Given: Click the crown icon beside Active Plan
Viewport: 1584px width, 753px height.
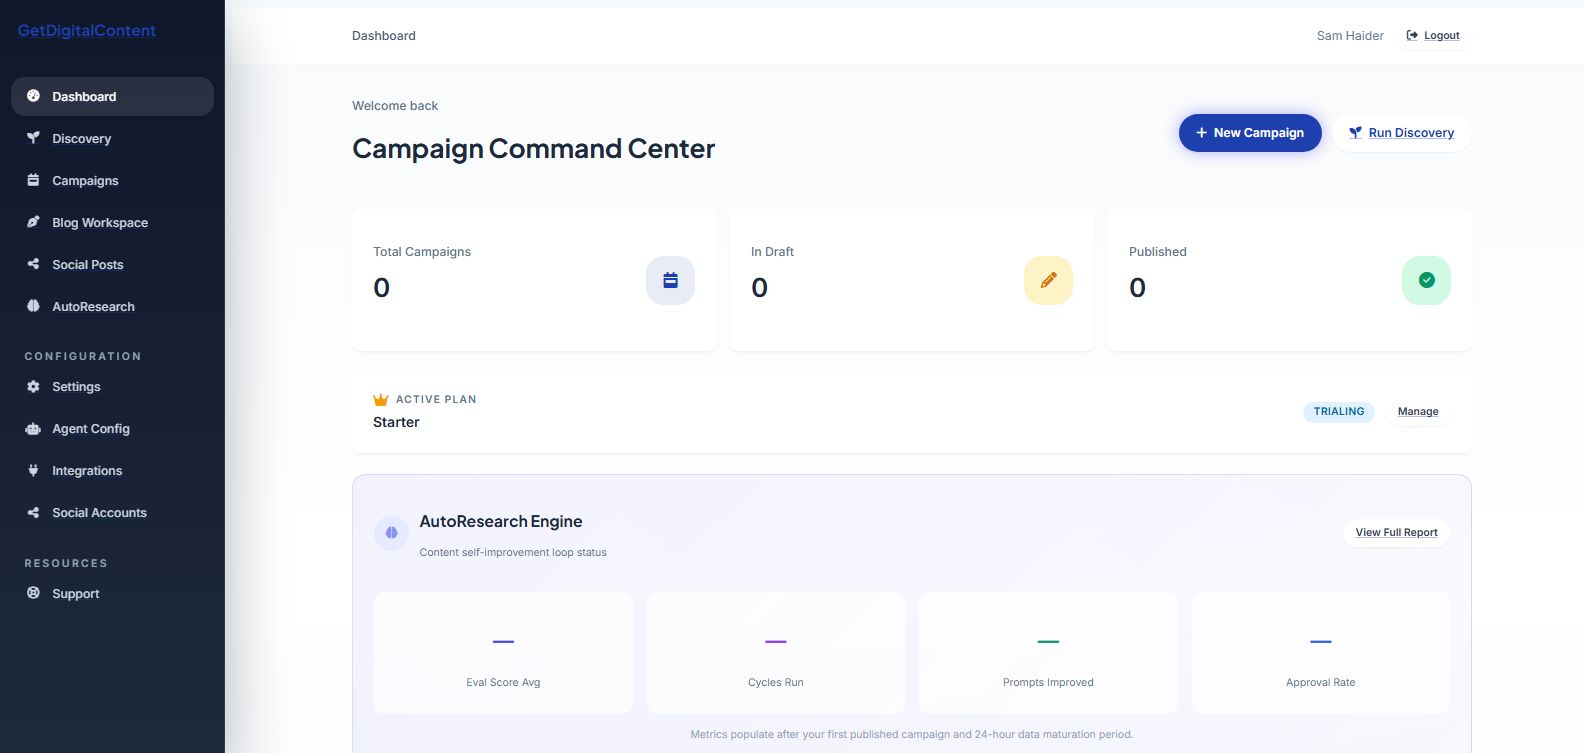Looking at the screenshot, I should pyautogui.click(x=380, y=399).
